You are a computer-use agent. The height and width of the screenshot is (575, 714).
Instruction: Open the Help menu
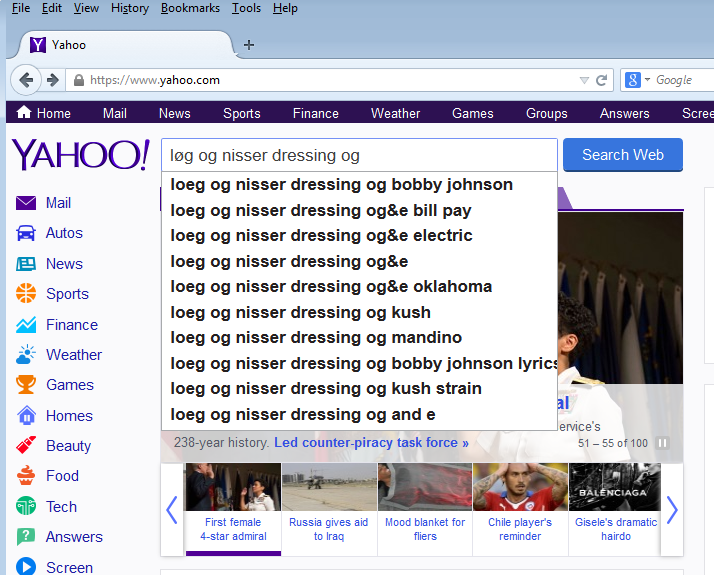pos(285,8)
